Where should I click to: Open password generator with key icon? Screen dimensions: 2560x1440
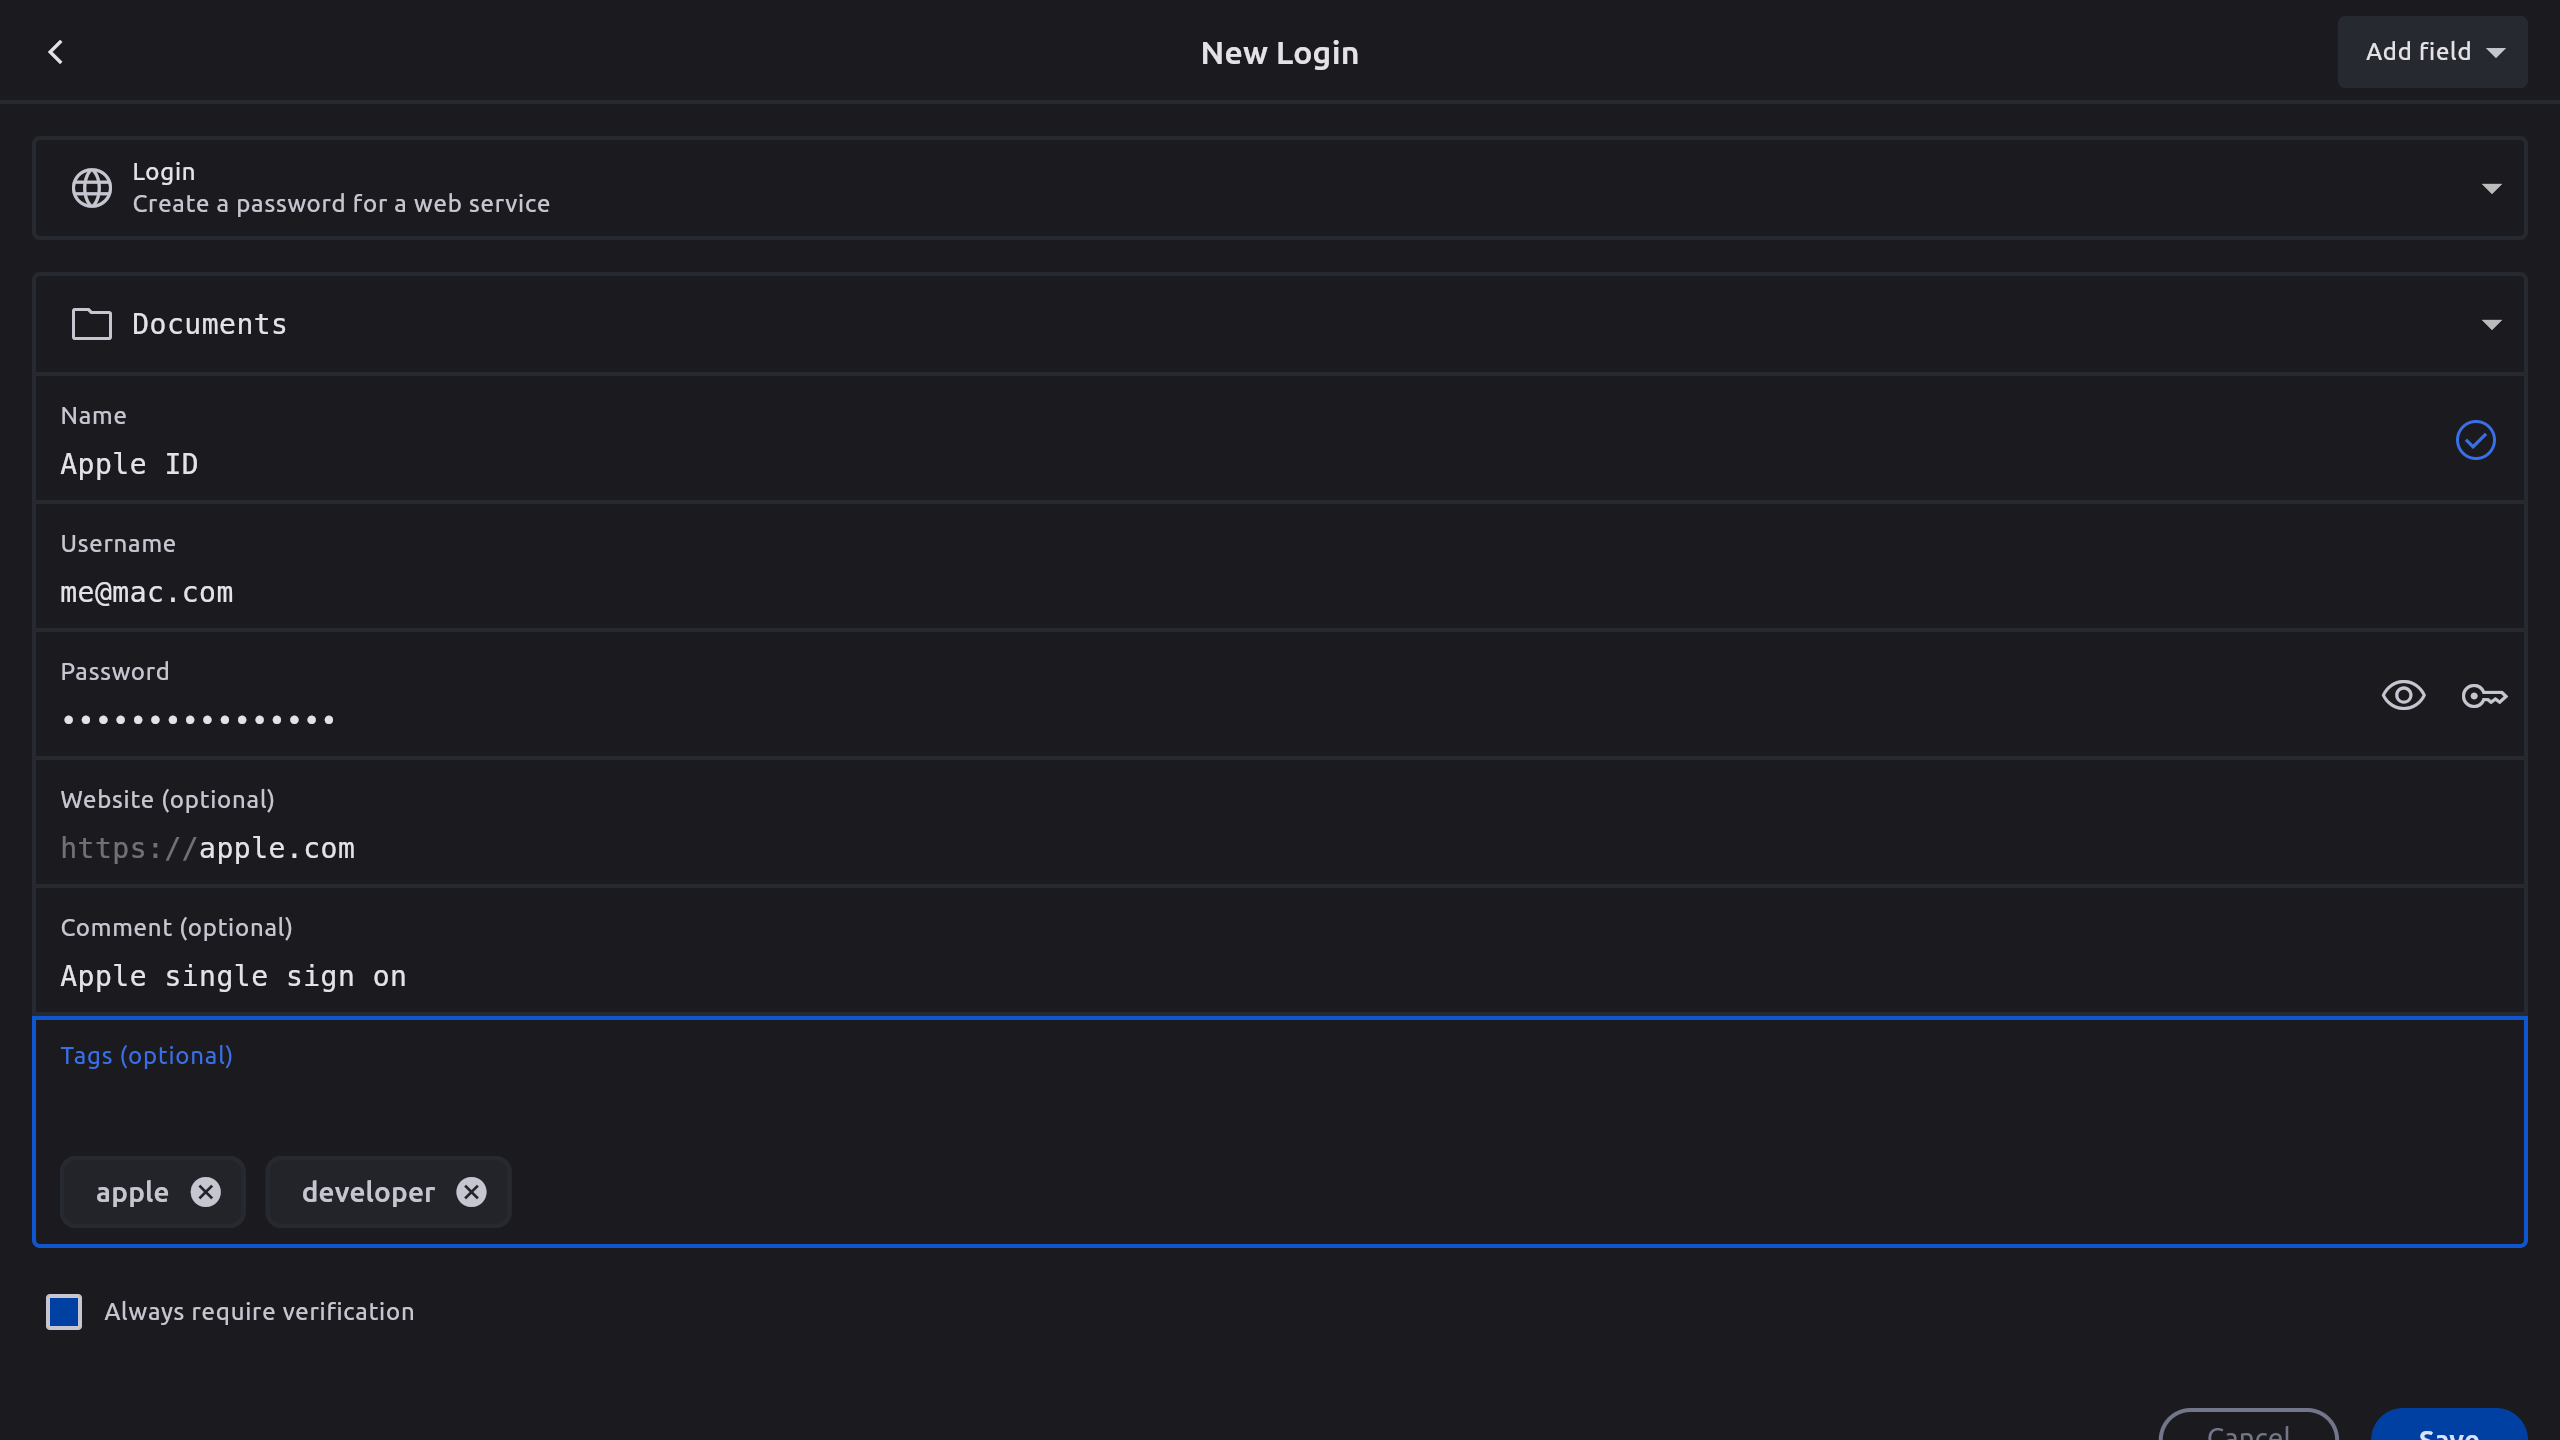[x=2484, y=696]
